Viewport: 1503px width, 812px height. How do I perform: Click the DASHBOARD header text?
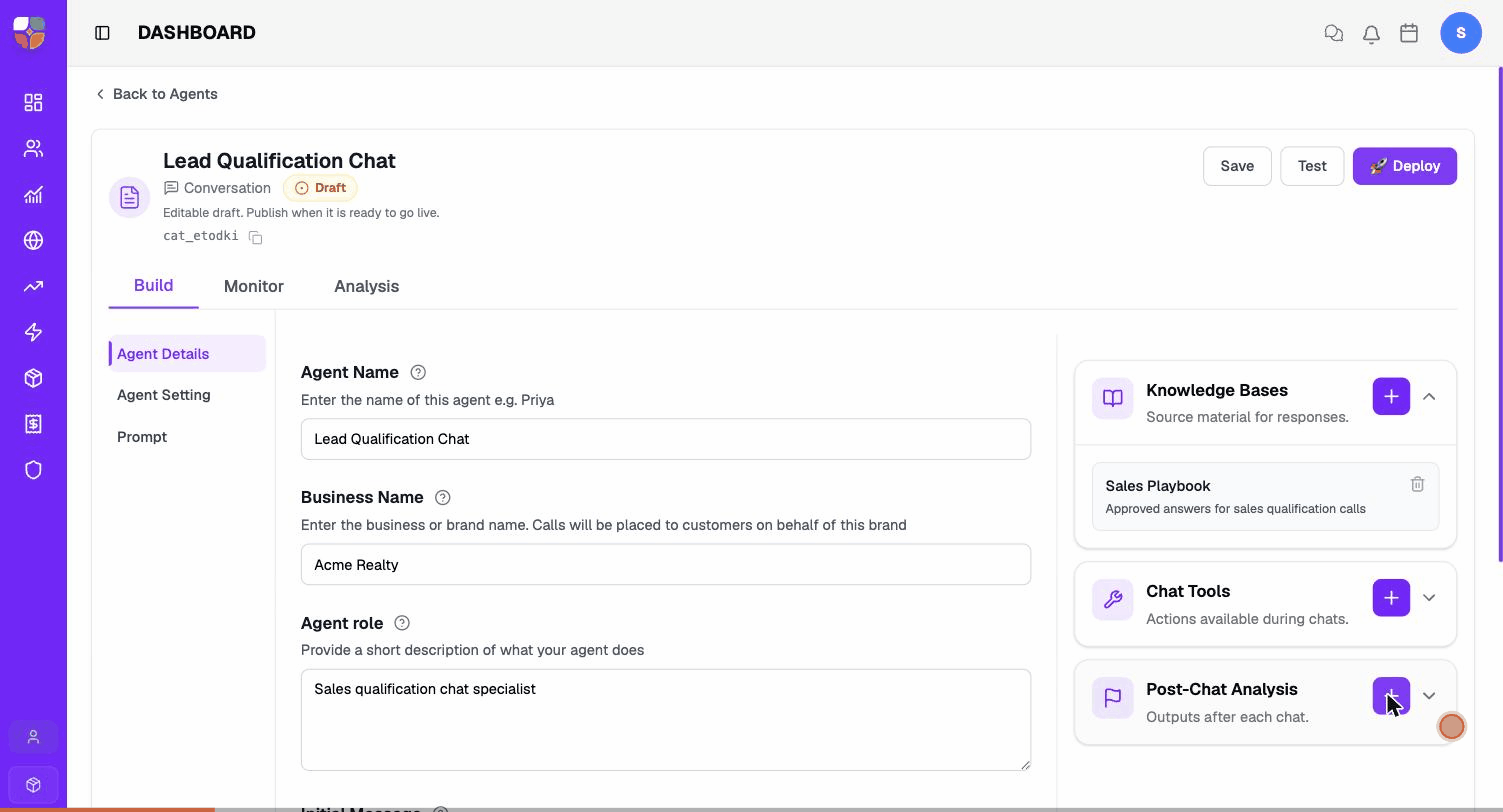point(197,33)
